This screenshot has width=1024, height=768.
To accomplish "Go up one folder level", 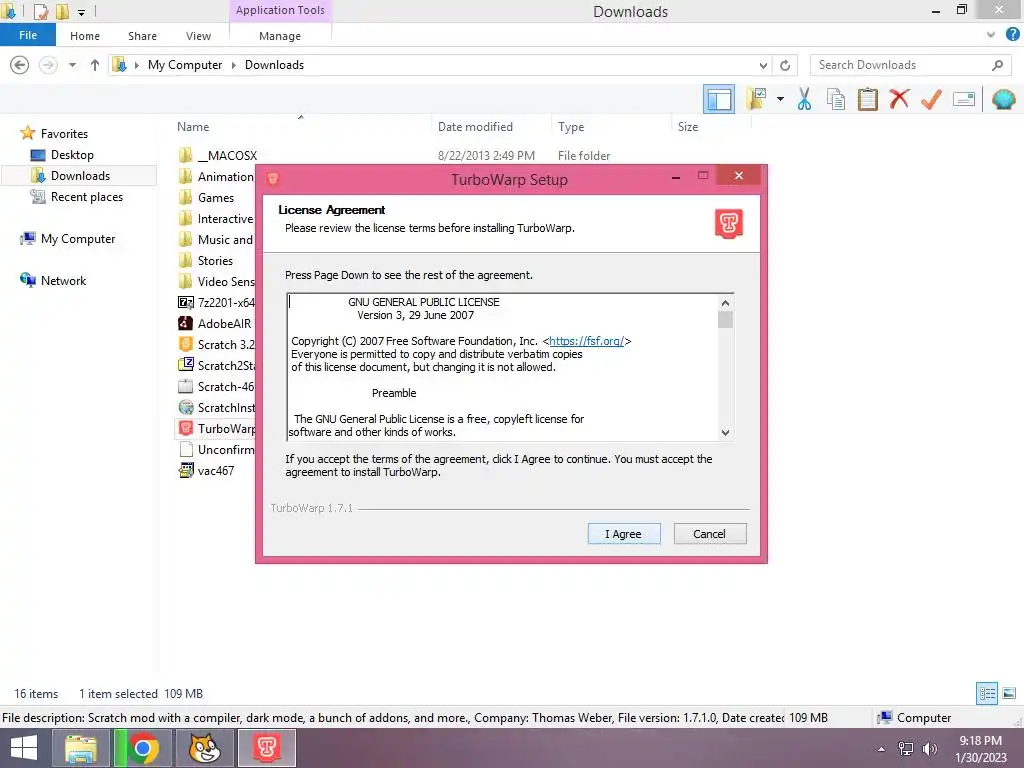I will tap(95, 65).
